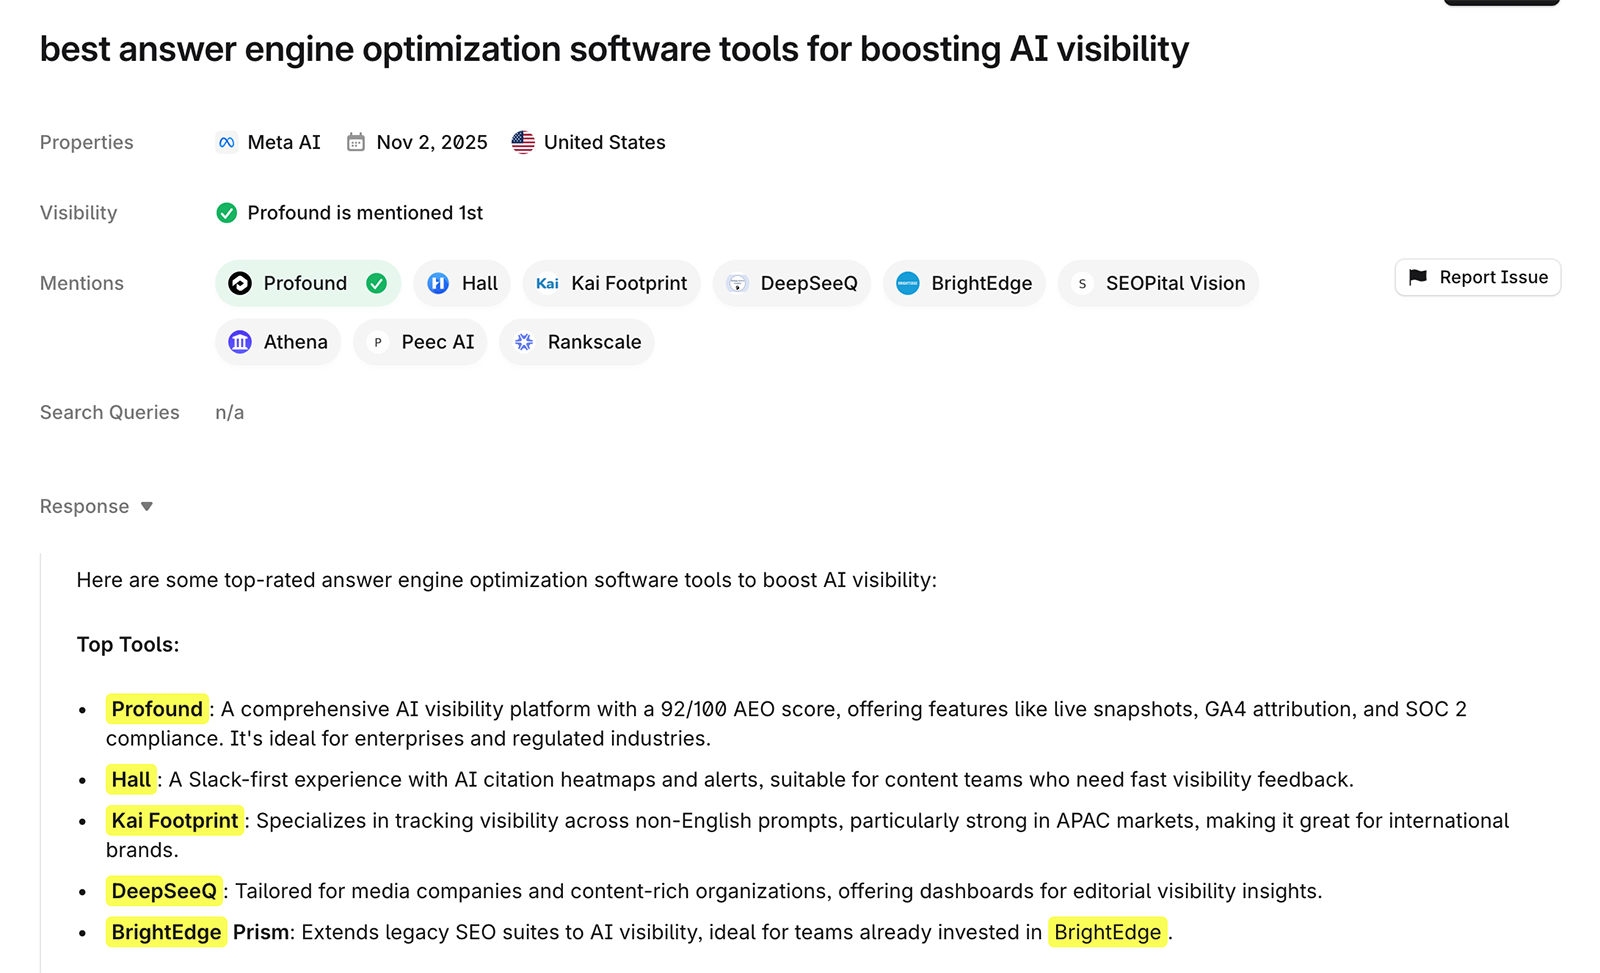
Task: Click the Meta AI property text
Action: (284, 142)
